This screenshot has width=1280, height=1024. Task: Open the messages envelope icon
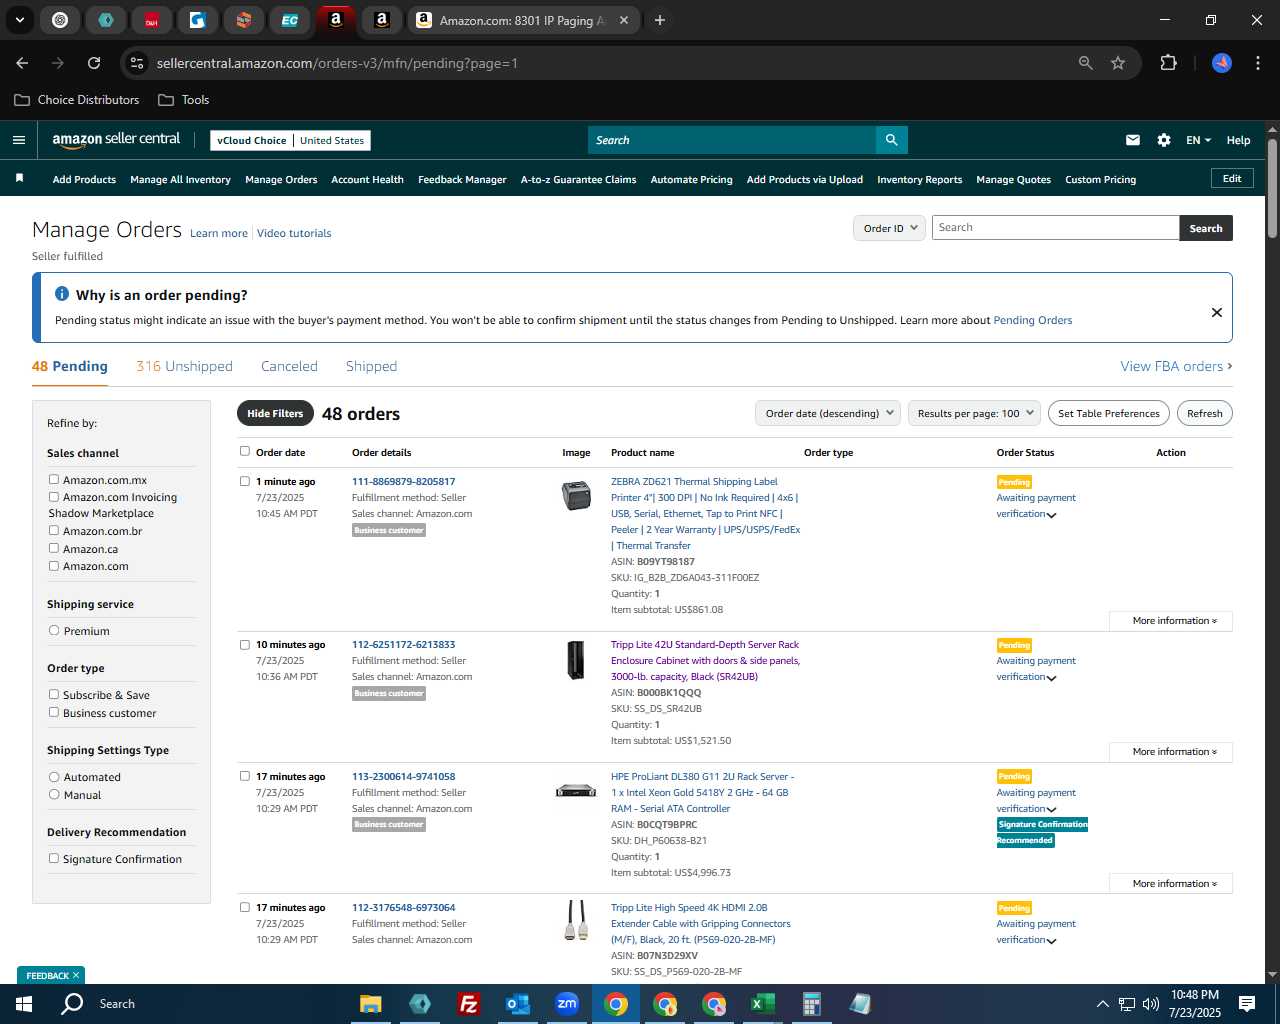[1133, 140]
